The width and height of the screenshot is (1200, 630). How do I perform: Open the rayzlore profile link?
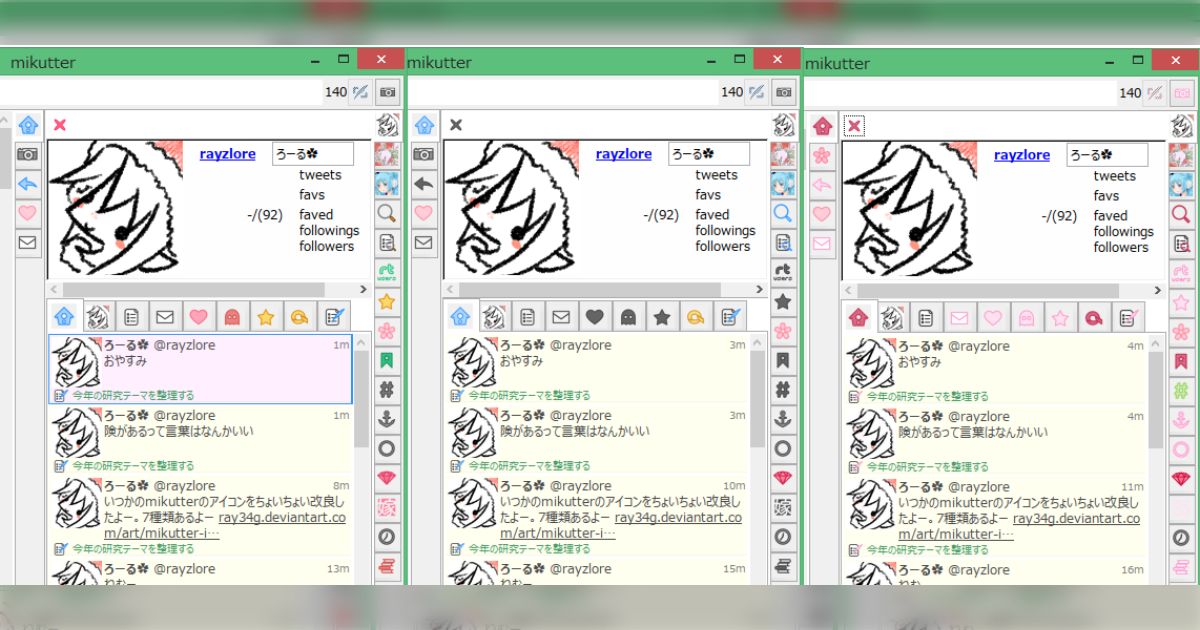227,153
